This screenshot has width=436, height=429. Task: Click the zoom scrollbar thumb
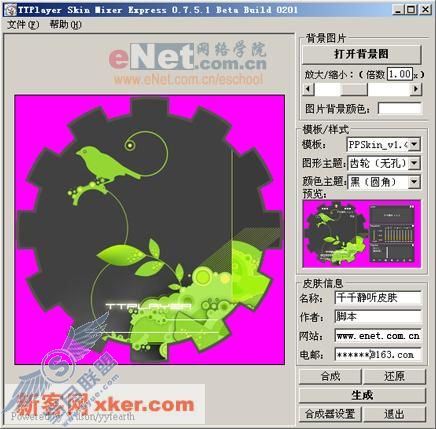tap(353, 89)
